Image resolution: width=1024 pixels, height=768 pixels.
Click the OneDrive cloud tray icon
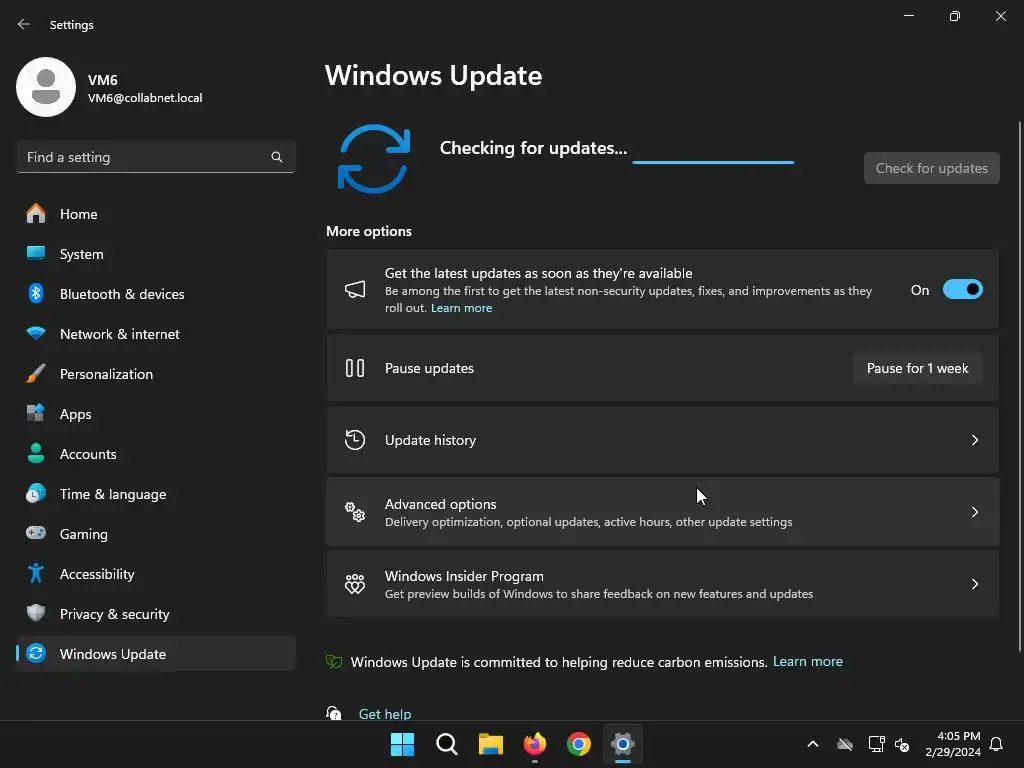tap(845, 744)
